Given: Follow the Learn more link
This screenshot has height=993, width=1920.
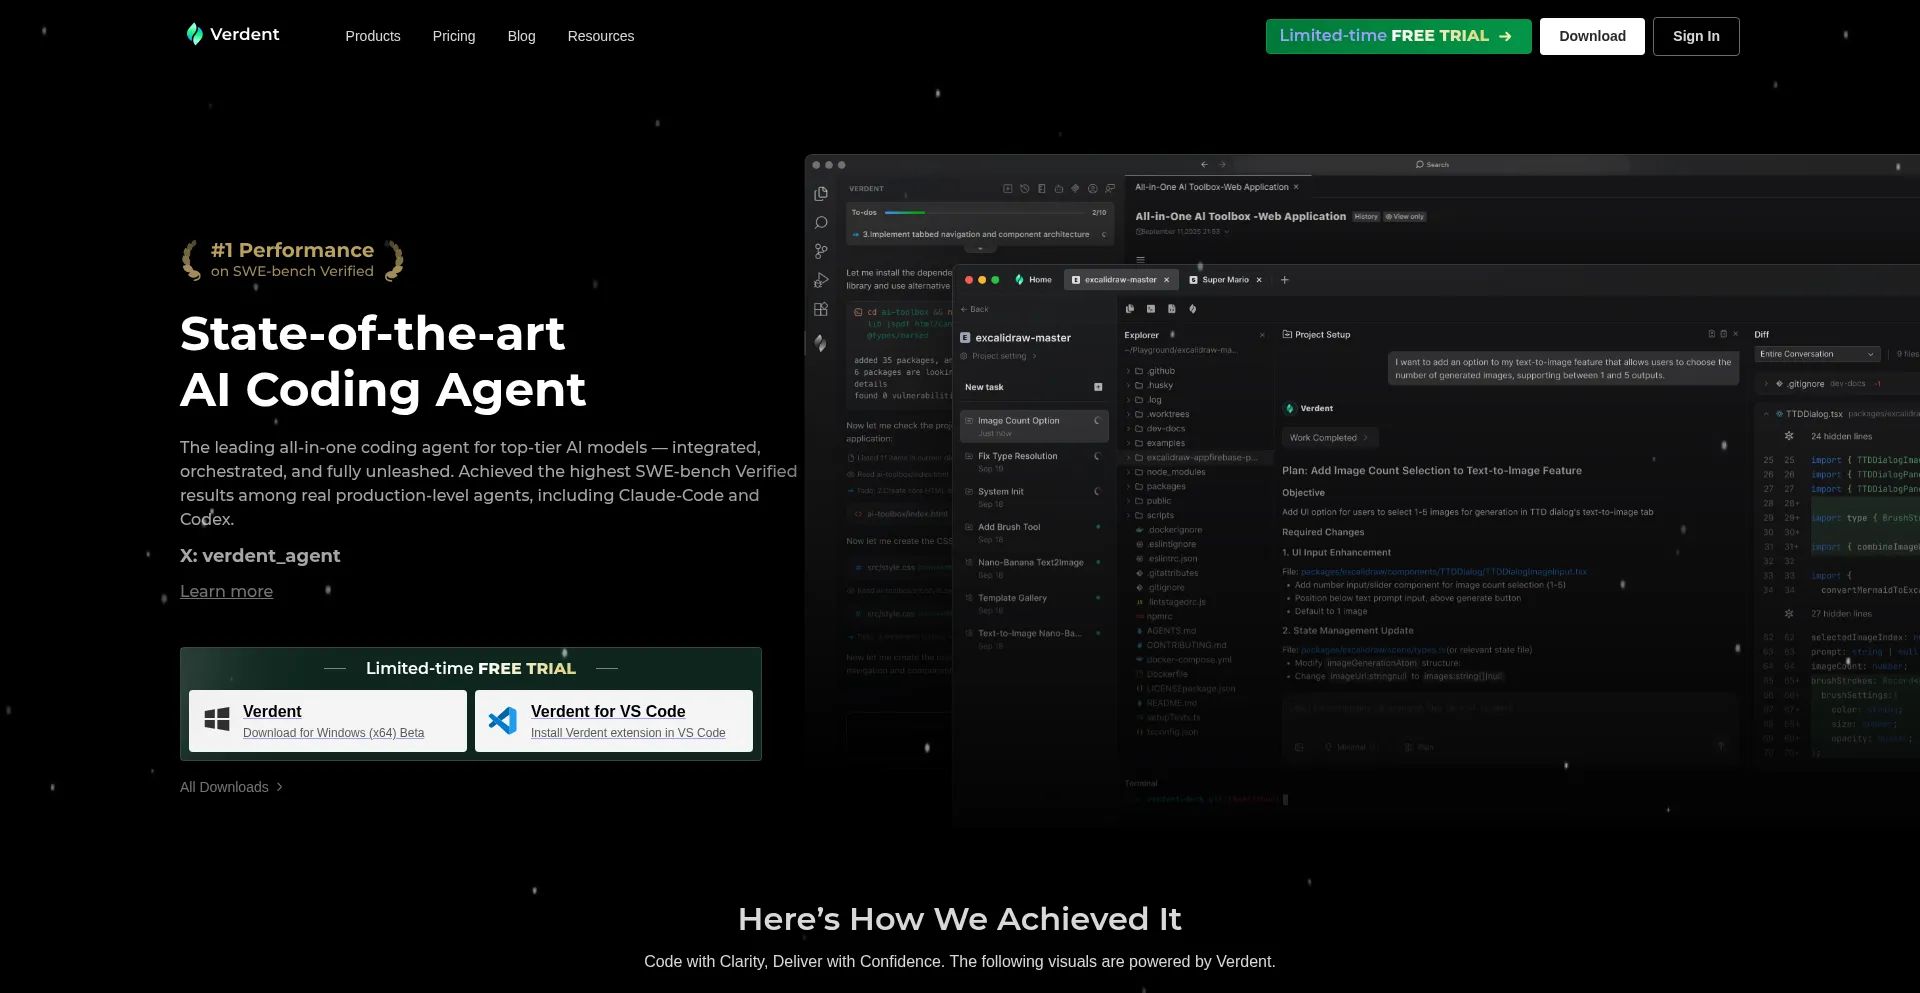Looking at the screenshot, I should 226,591.
